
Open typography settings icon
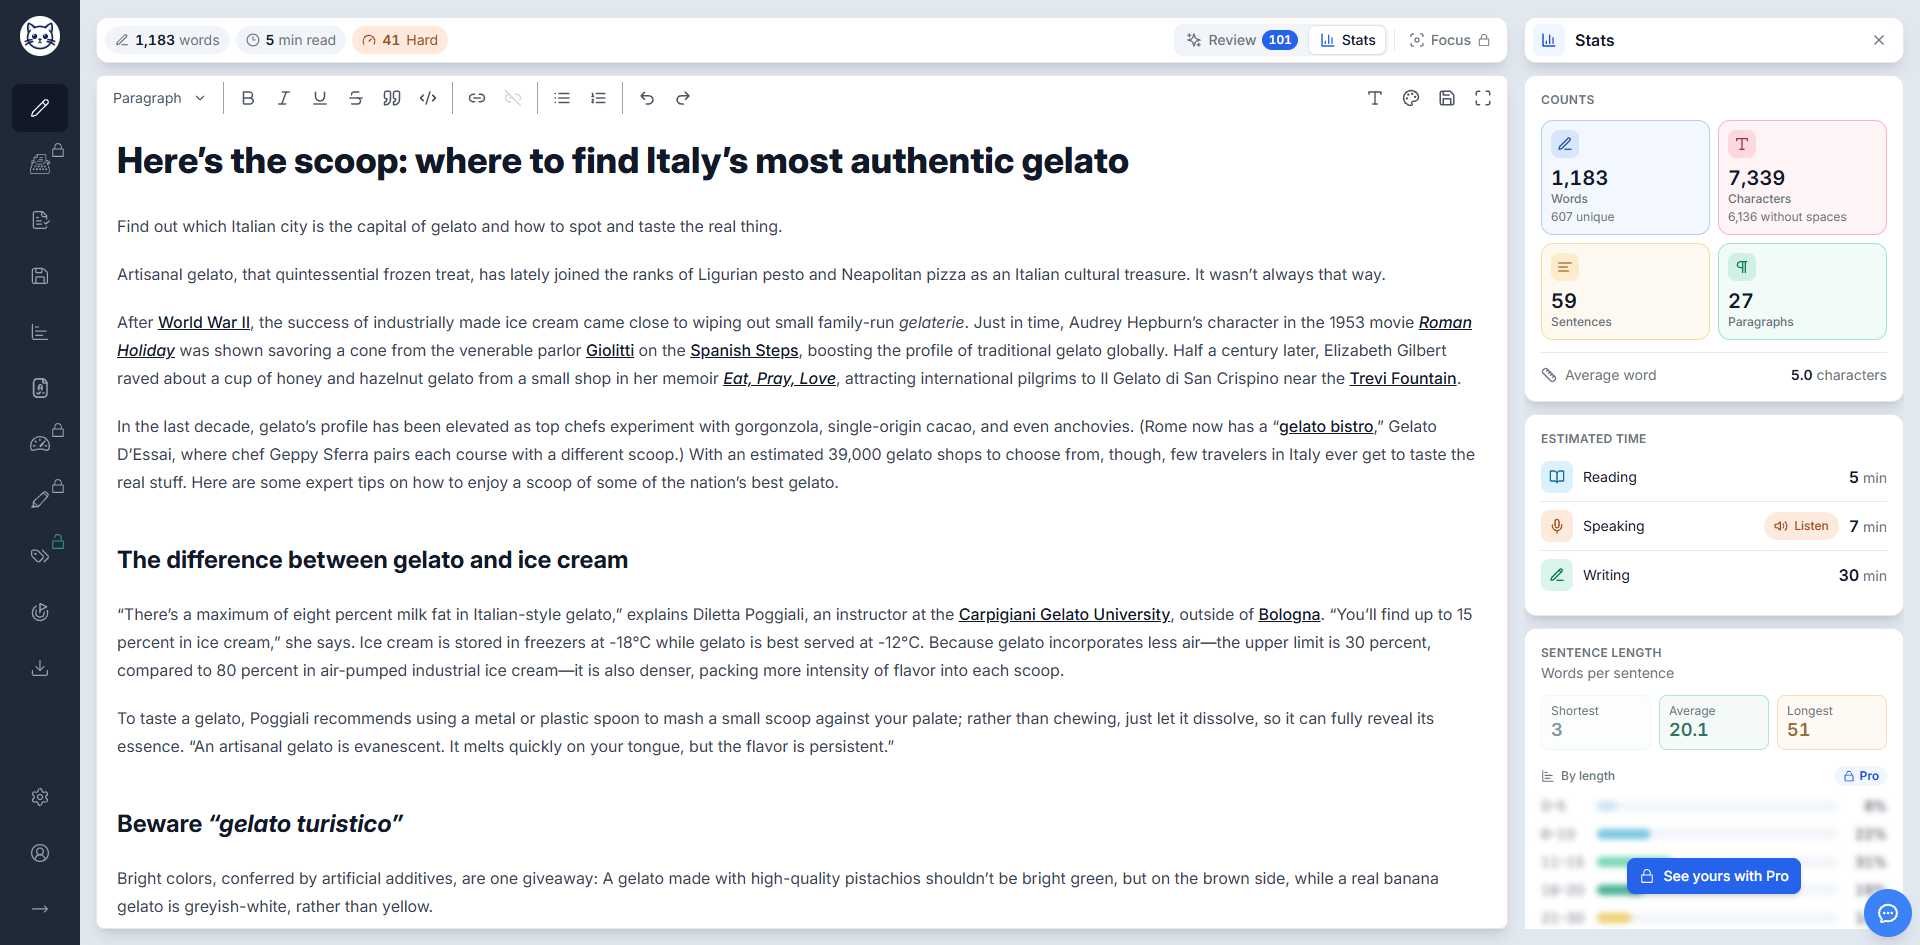pos(1375,98)
